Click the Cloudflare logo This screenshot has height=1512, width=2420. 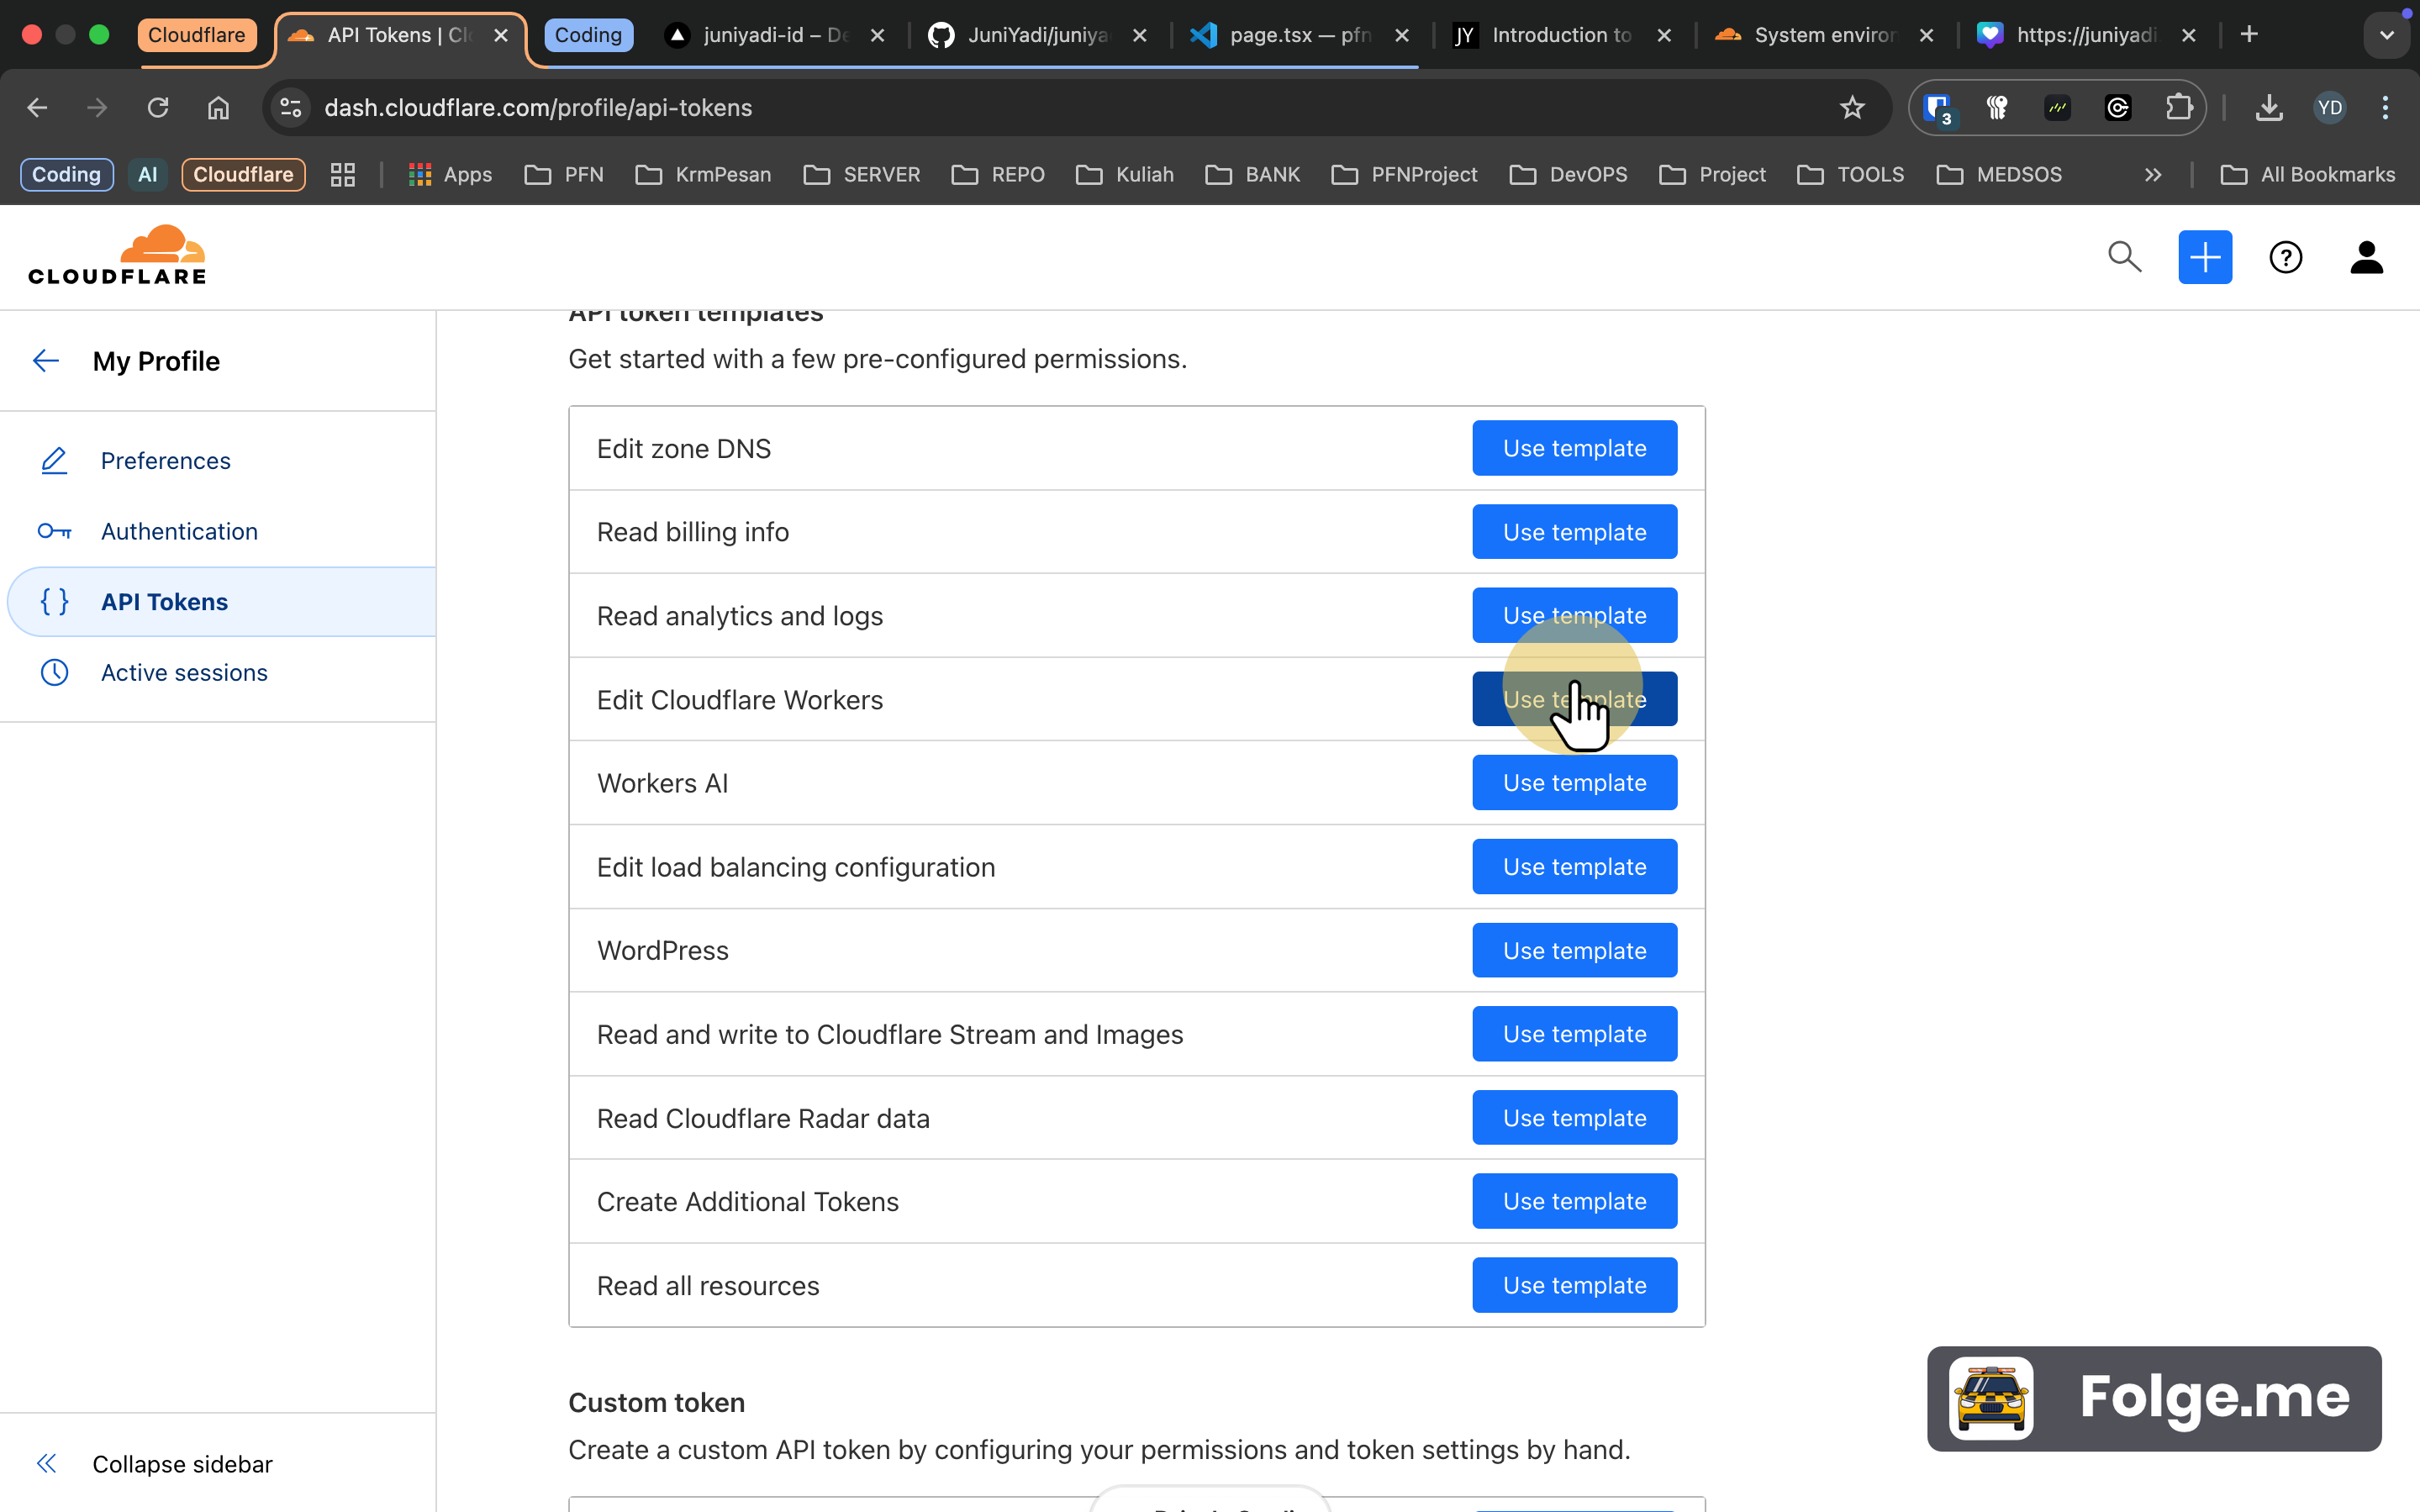[x=117, y=256]
